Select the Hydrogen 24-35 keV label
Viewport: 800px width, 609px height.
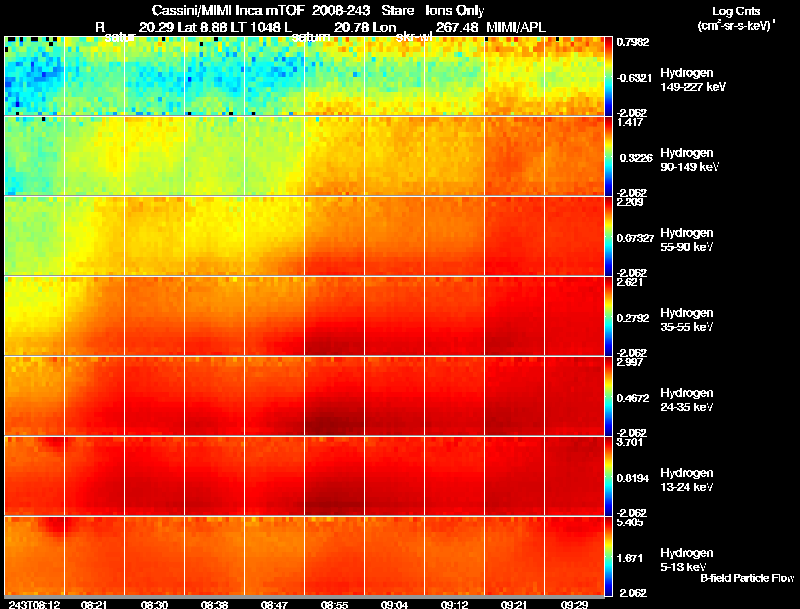pos(687,400)
